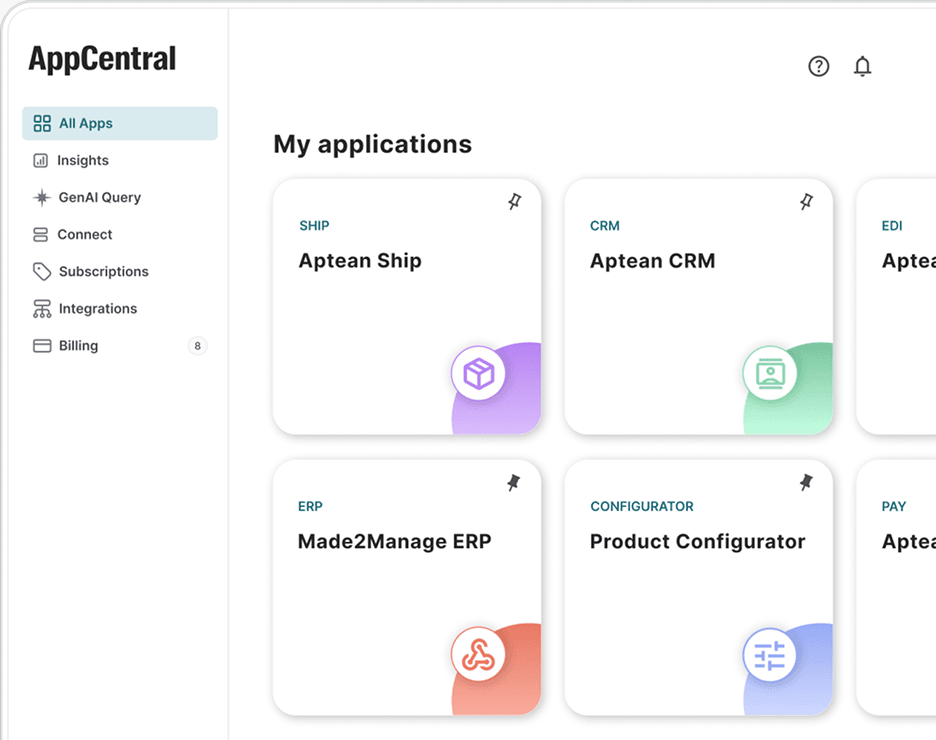Unpin the Aptean Ship card

point(514,202)
